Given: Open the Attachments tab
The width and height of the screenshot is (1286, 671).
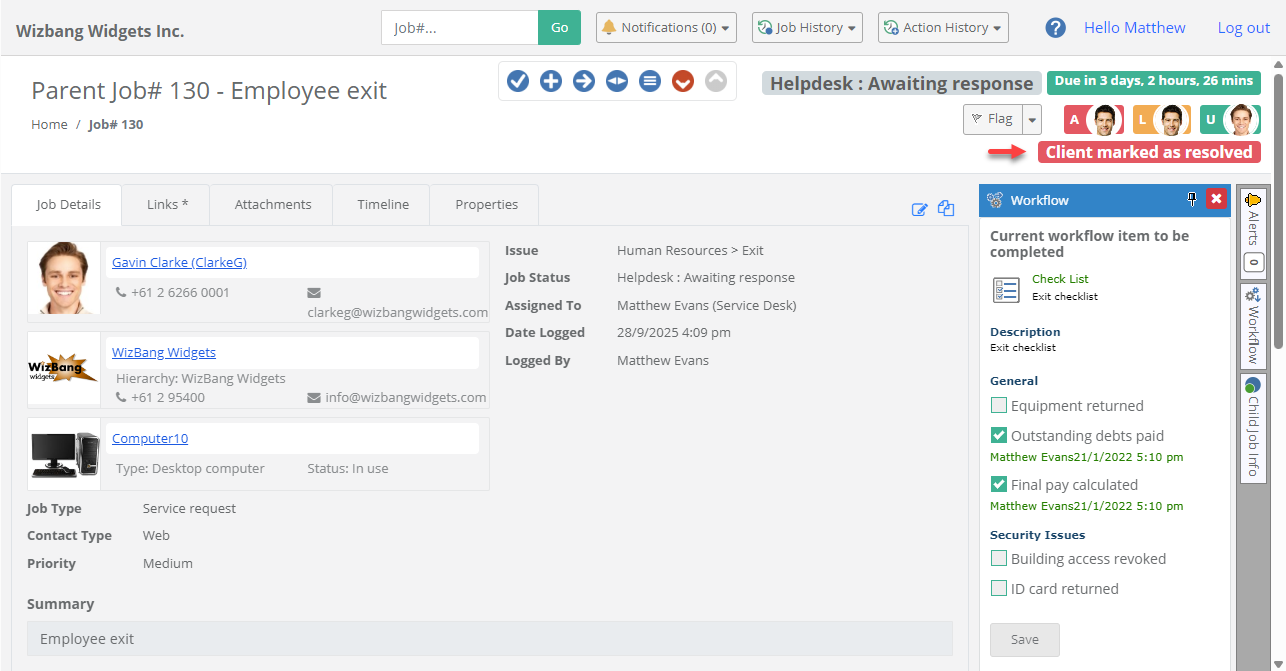Looking at the screenshot, I should coord(273,205).
